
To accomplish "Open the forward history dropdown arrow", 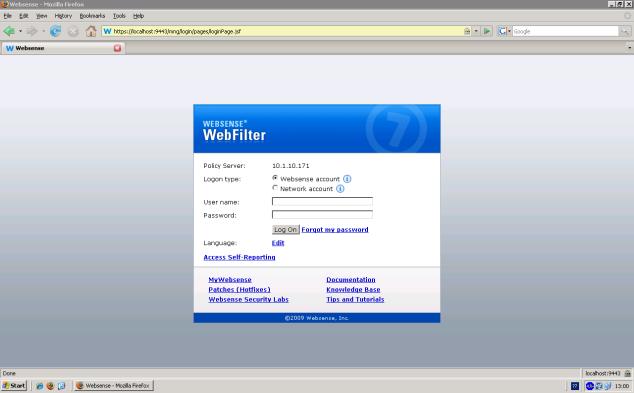I will coord(44,31).
